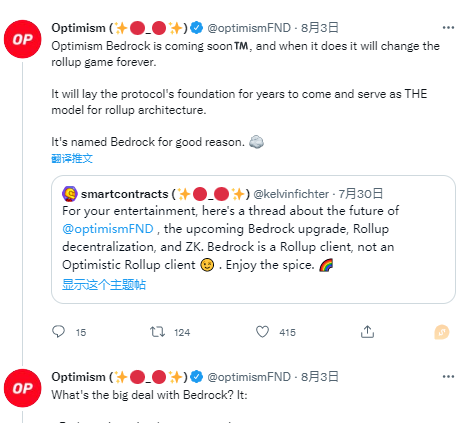Screen dimensions: 466x423
Task: Click the 8月3日 timestamp of first tweet
Action: [x=320, y=28]
